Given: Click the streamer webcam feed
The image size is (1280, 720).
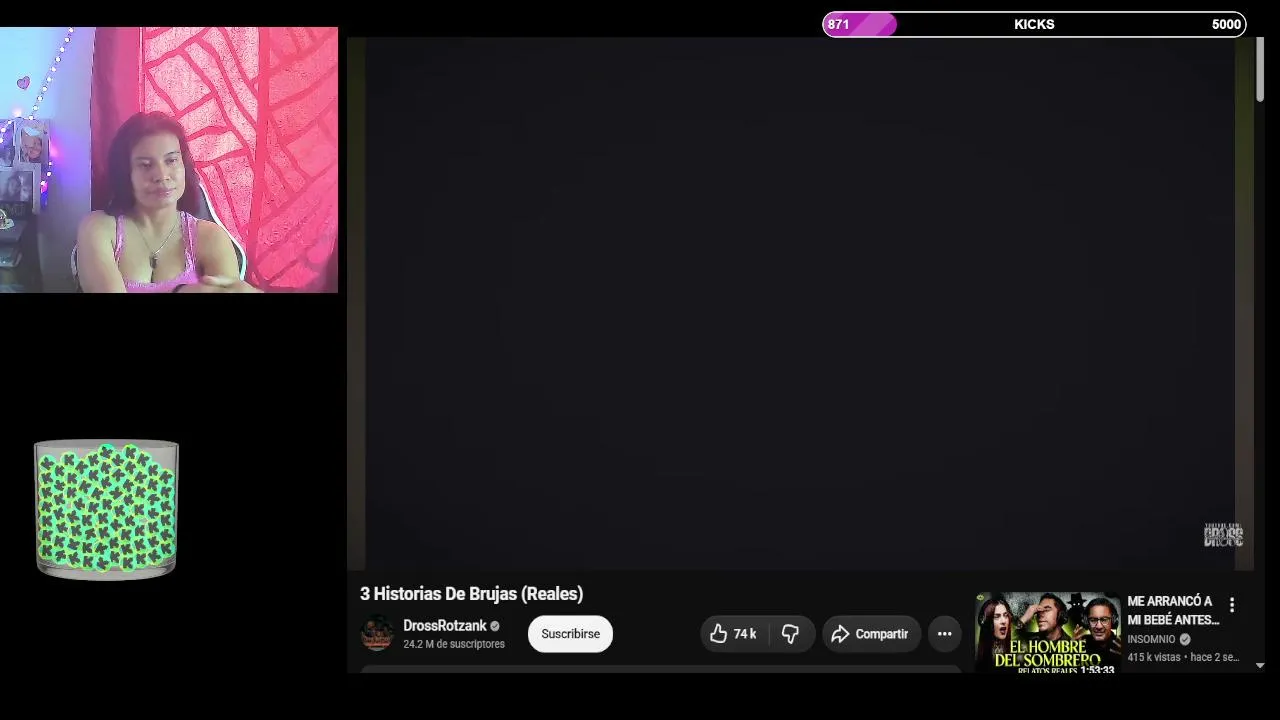Looking at the screenshot, I should pyautogui.click(x=169, y=160).
